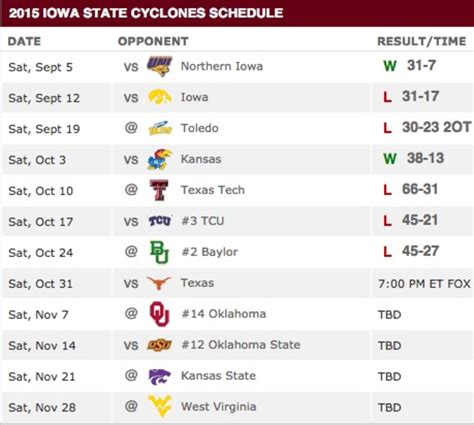
Task: Open the Northern Iowa team link
Action: point(222,66)
